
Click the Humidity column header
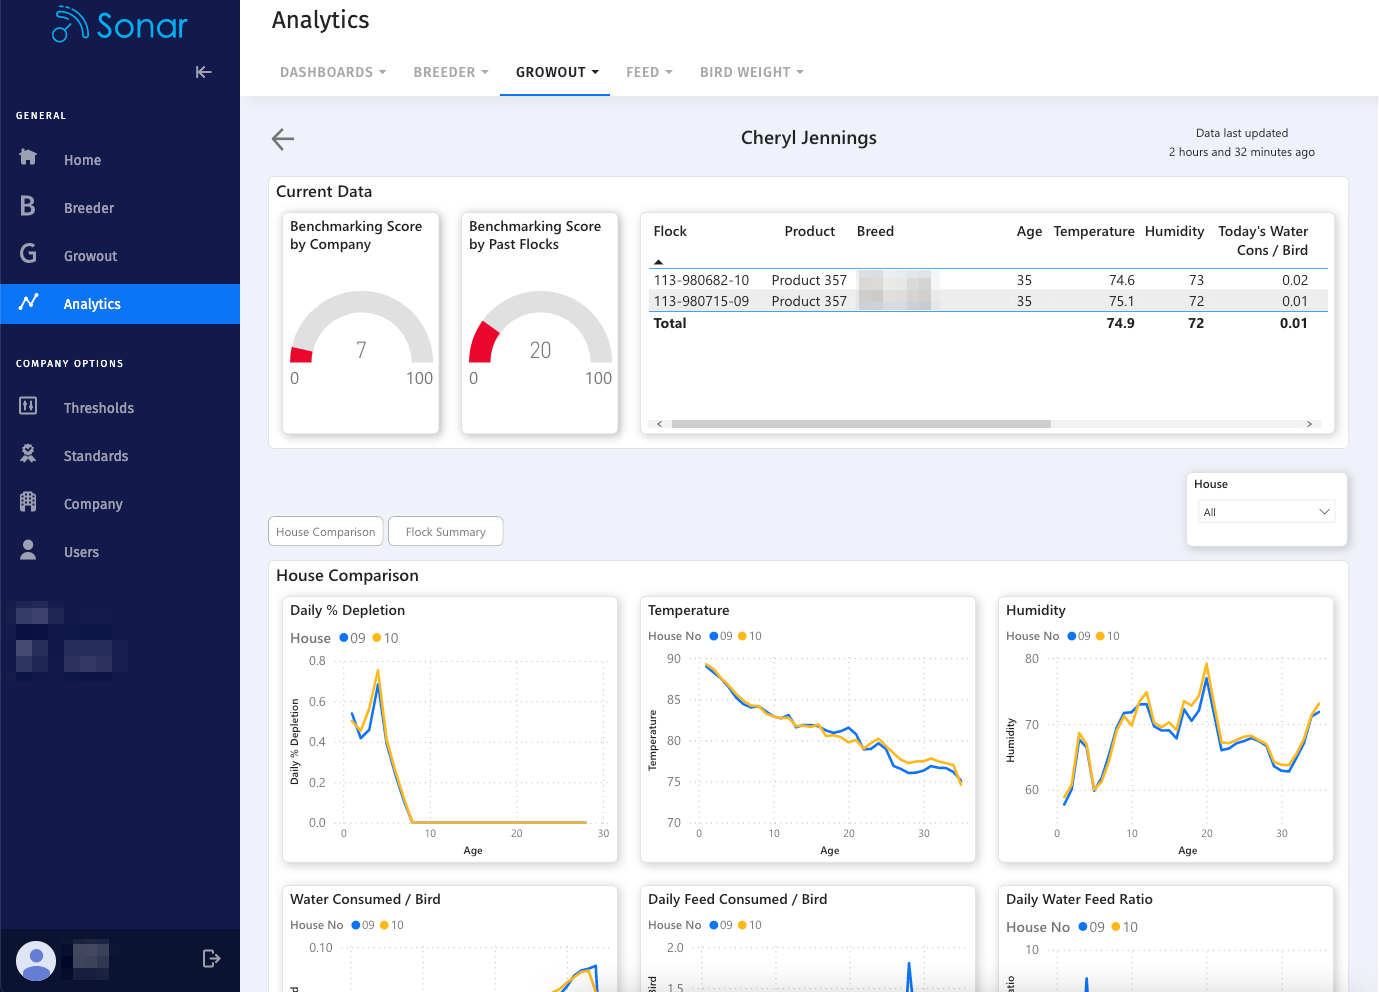[x=1174, y=231]
